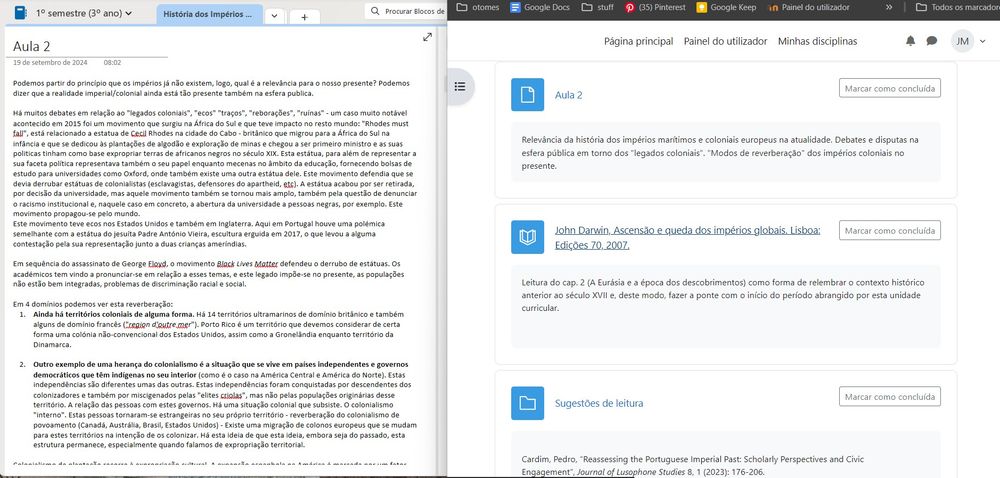
Task: Click the search magnifier icon in OneNote
Action: [x=375, y=11]
